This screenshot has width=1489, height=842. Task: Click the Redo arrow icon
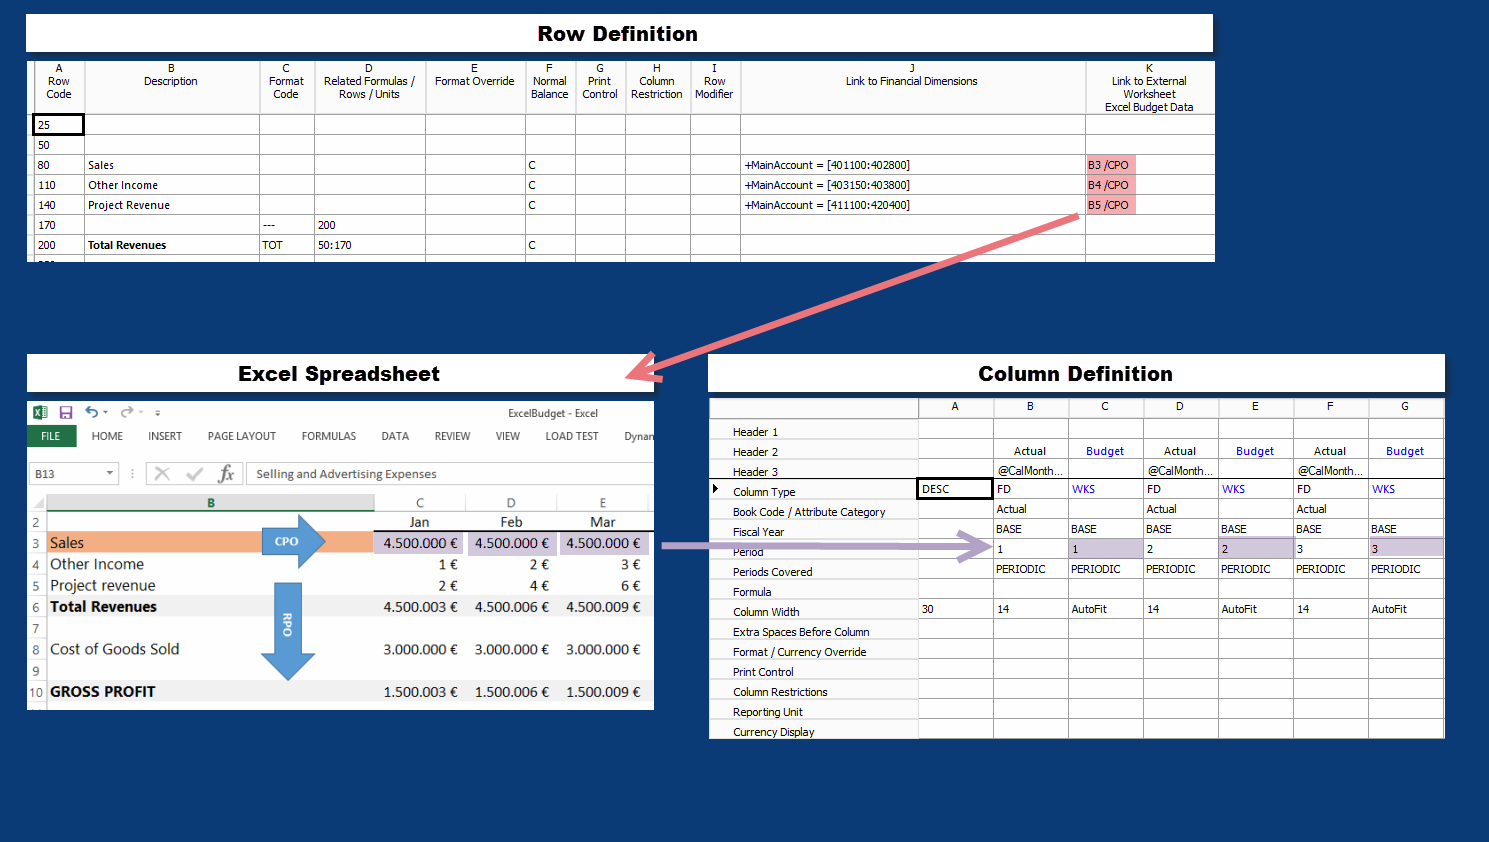[x=127, y=412]
